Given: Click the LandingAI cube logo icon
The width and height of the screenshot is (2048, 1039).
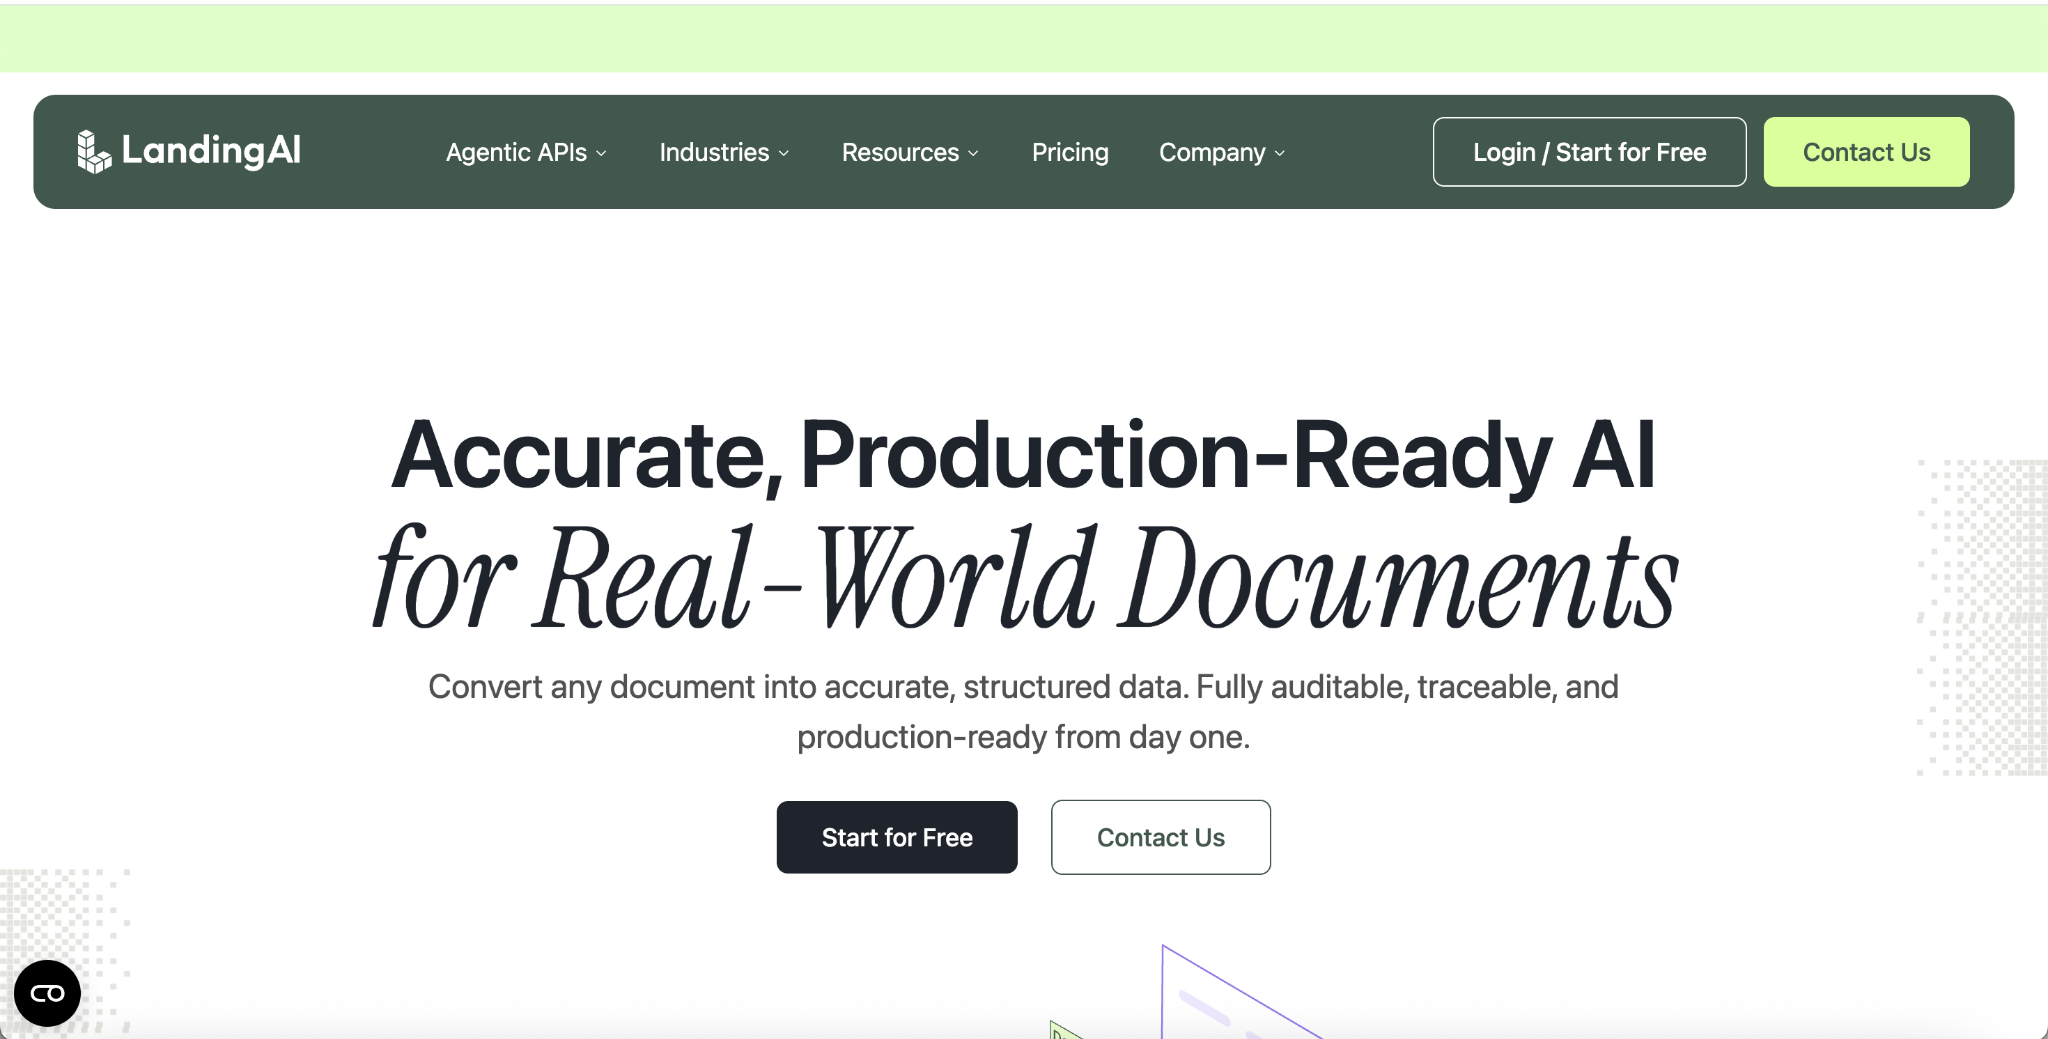Looking at the screenshot, I should pos(94,152).
